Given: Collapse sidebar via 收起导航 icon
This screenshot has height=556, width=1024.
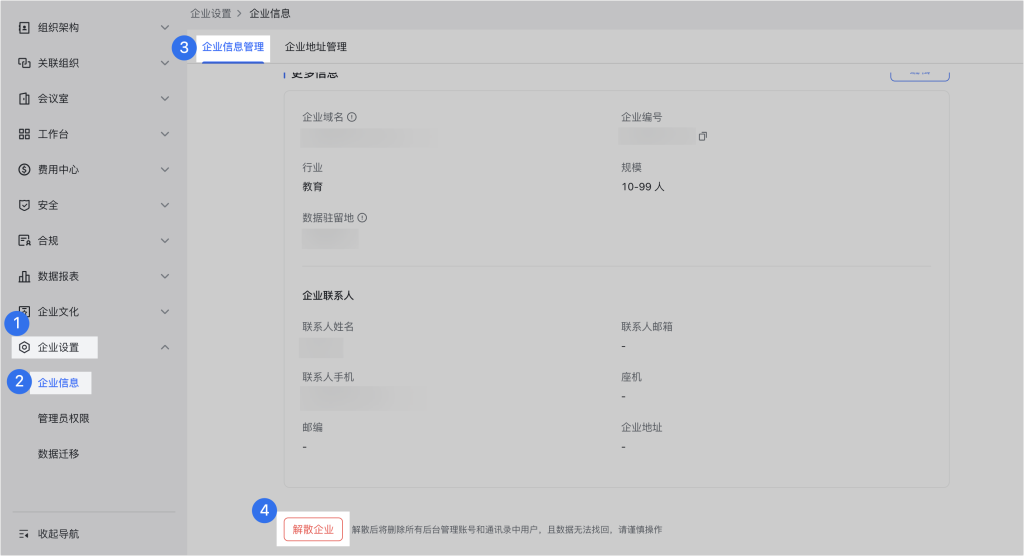Looking at the screenshot, I should [x=24, y=534].
